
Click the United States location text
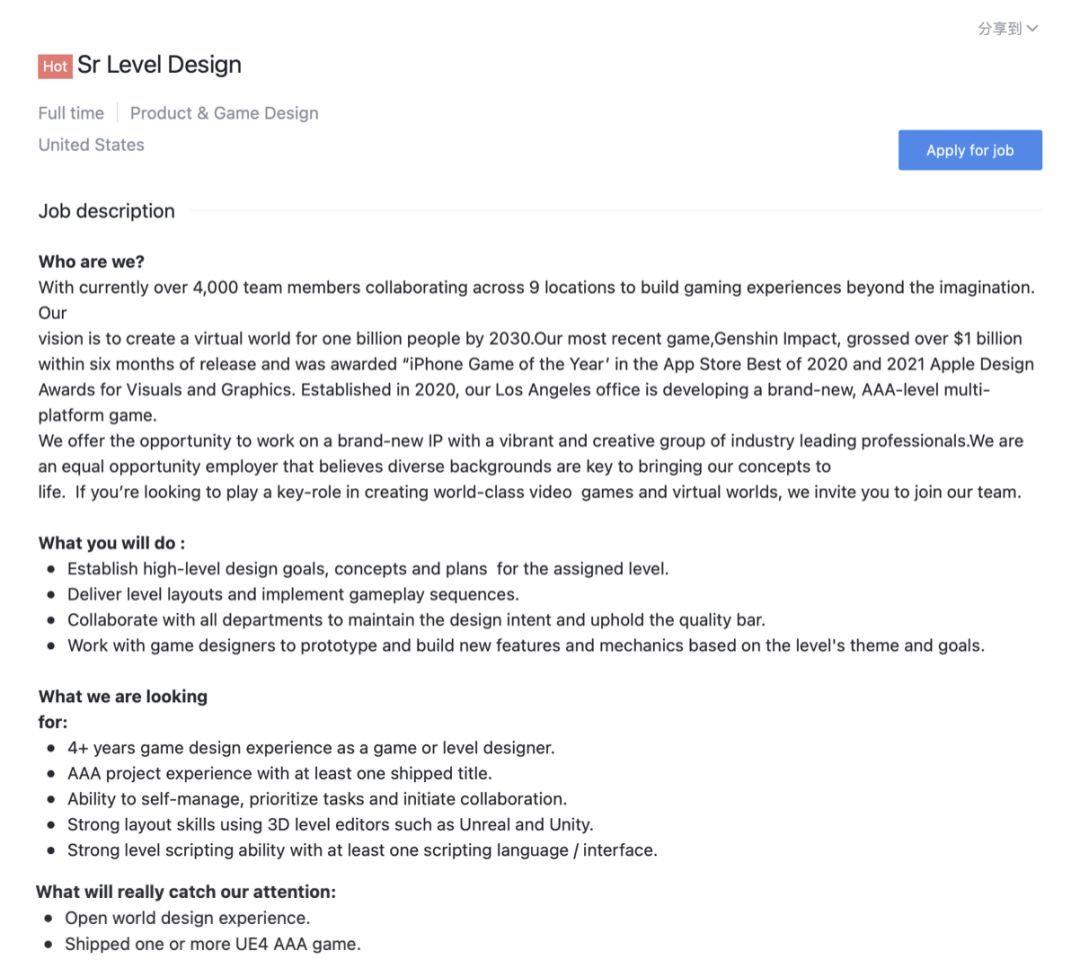click(x=91, y=145)
